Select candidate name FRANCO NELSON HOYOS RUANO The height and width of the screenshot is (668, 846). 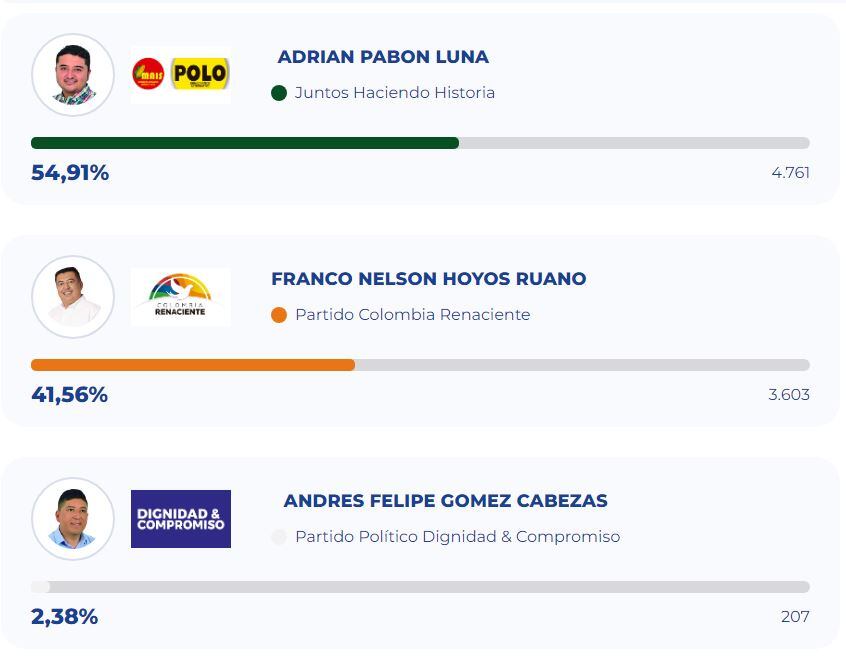click(x=428, y=279)
